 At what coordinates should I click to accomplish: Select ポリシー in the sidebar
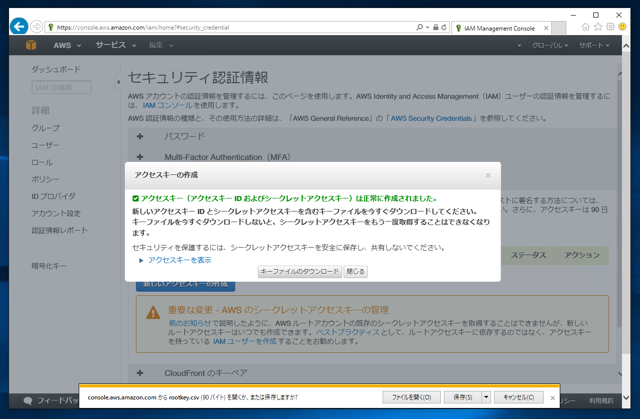45,179
